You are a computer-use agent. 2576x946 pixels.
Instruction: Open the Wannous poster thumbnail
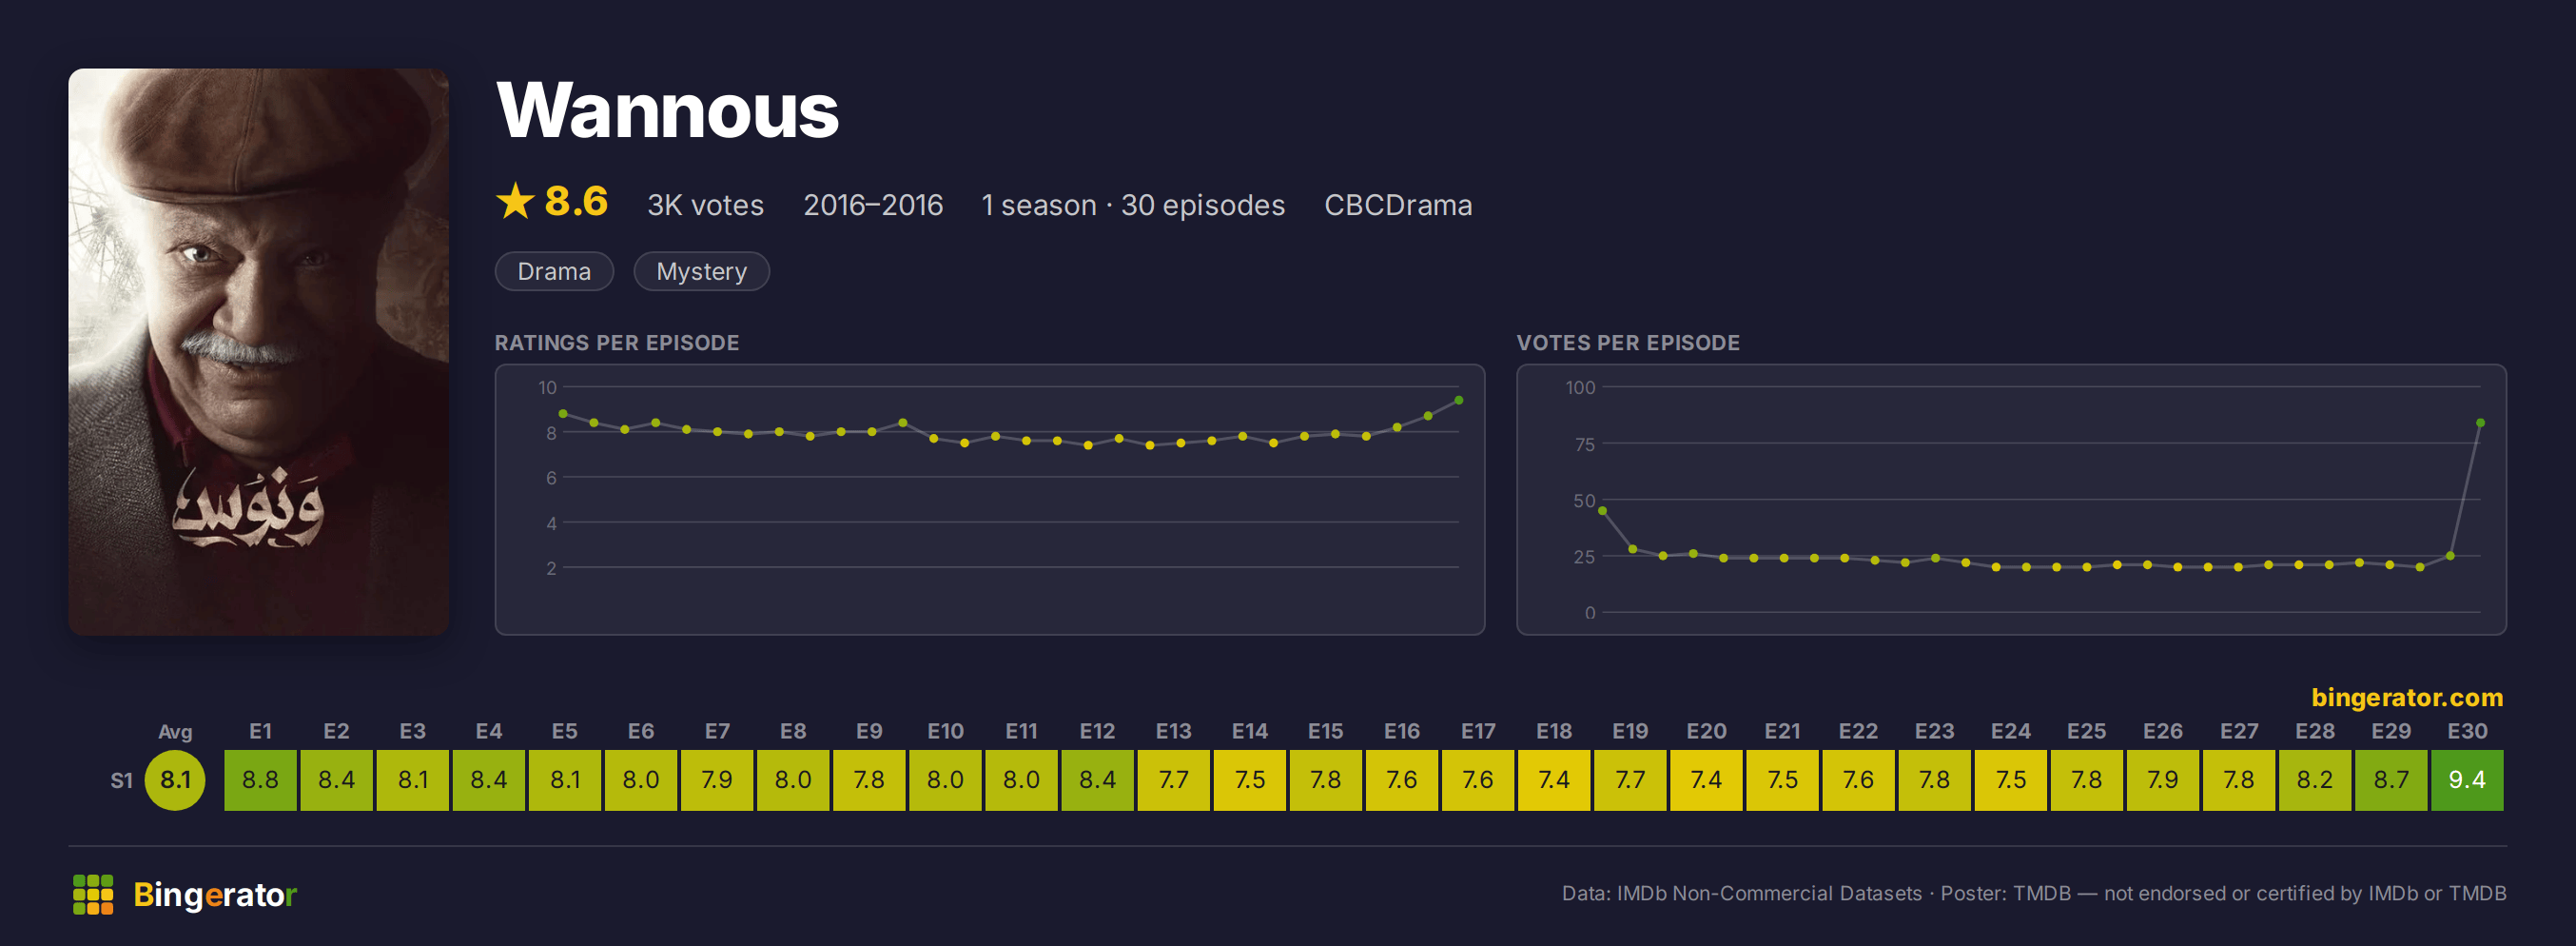coord(259,352)
